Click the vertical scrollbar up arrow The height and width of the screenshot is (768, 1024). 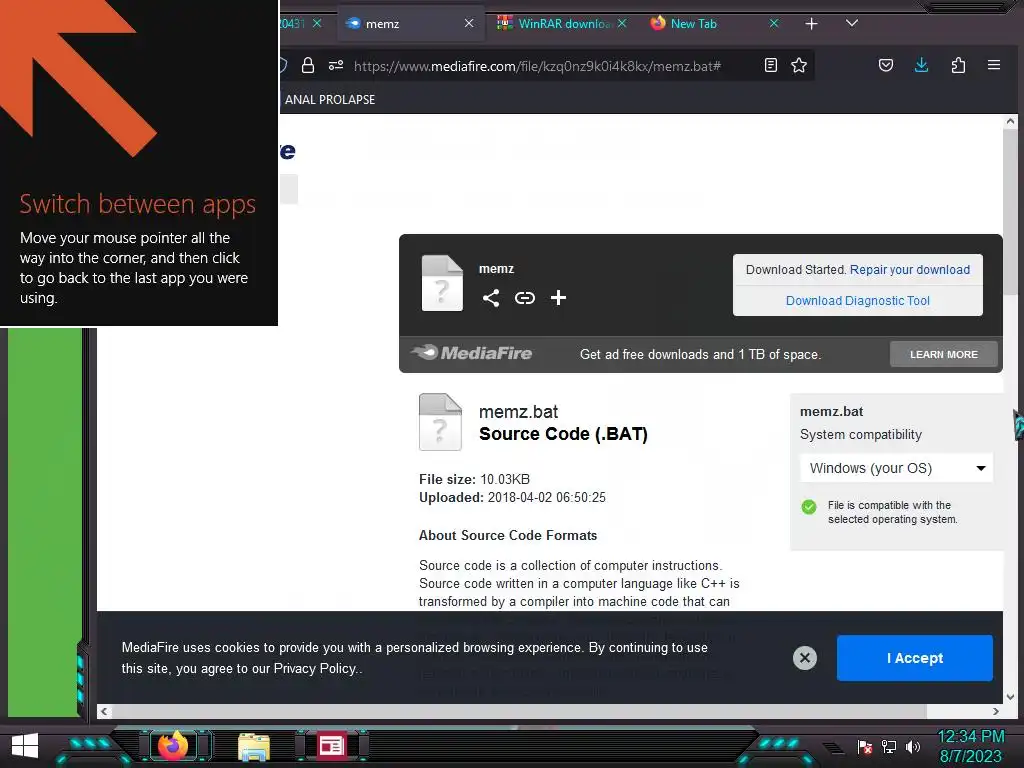pos(1010,121)
